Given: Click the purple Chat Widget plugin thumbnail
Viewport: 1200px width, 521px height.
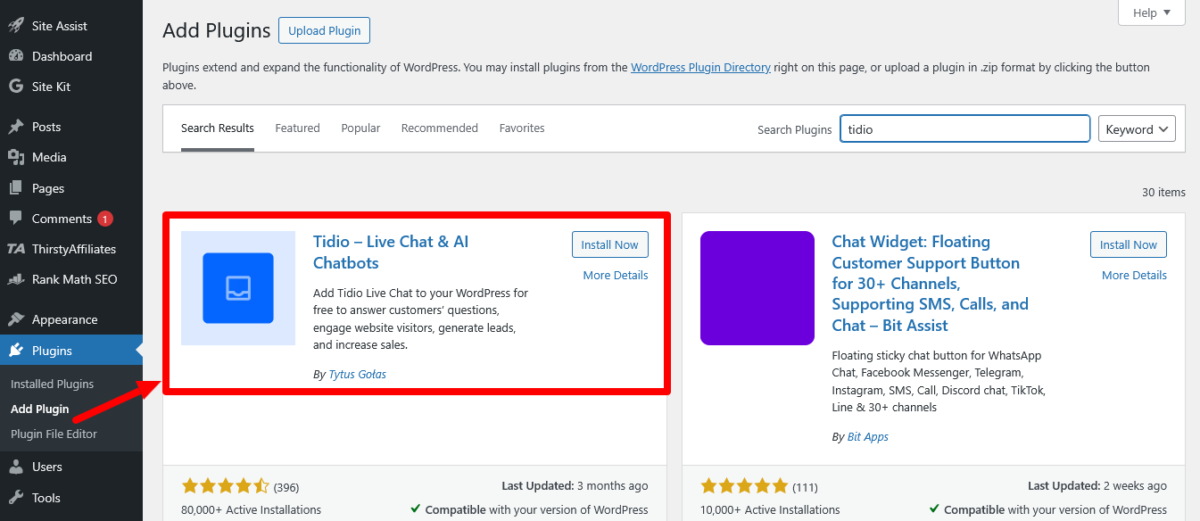Looking at the screenshot, I should (757, 288).
